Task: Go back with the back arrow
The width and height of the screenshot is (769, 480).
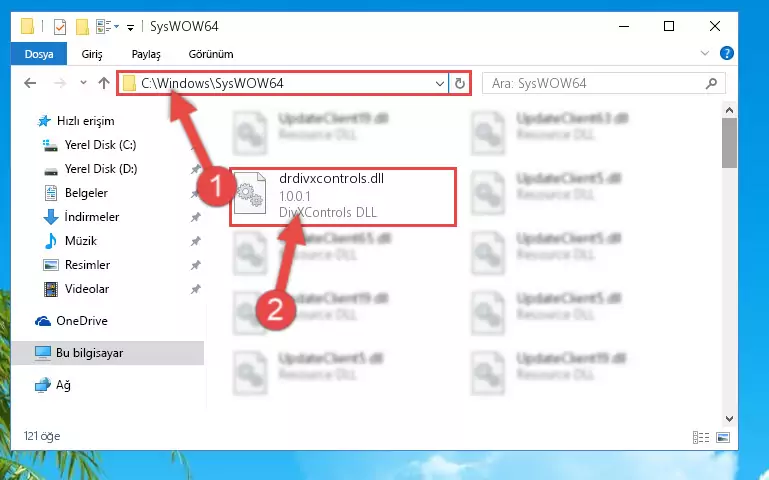Action: coord(30,83)
